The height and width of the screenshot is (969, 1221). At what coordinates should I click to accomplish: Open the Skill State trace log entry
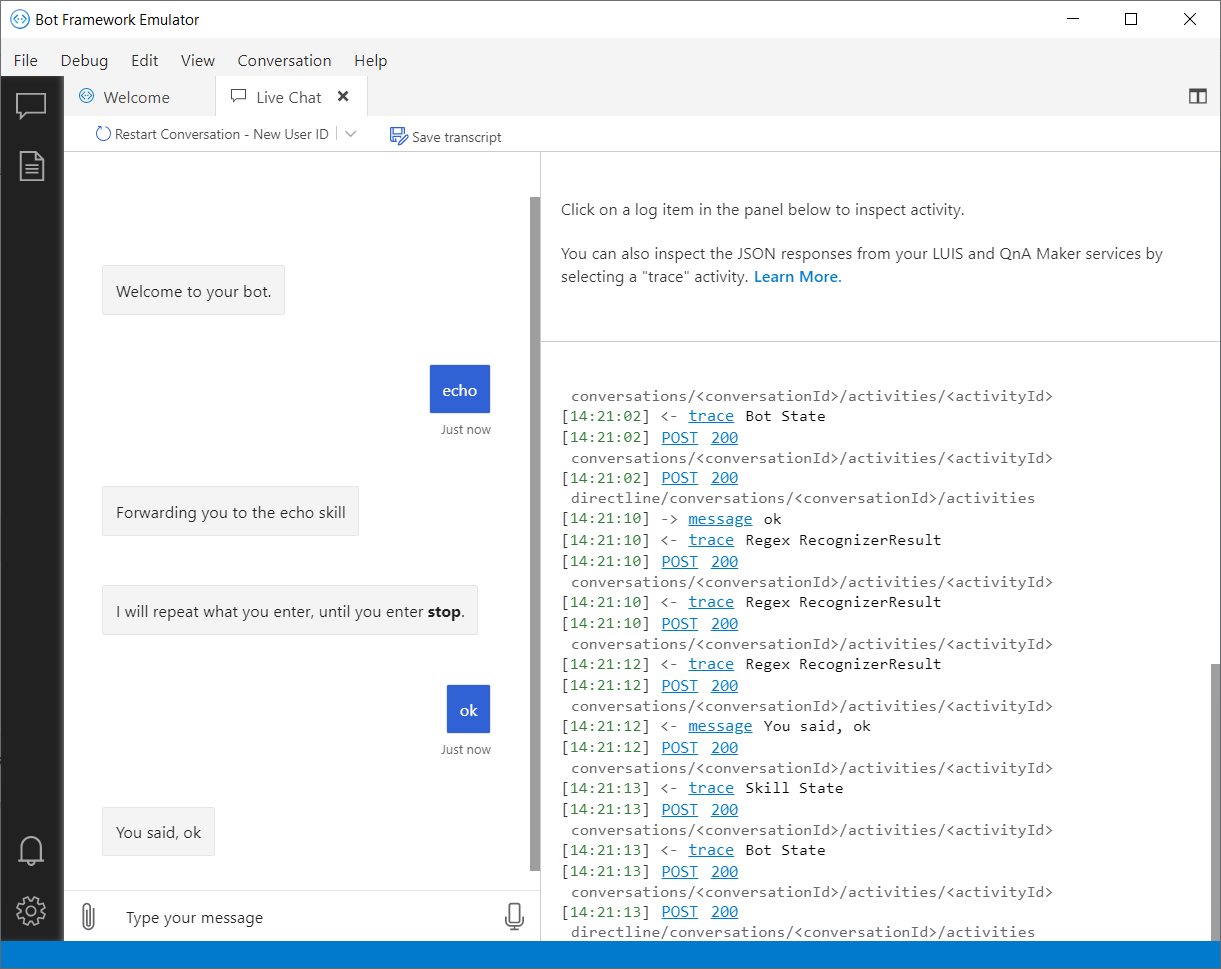pyautogui.click(x=711, y=788)
